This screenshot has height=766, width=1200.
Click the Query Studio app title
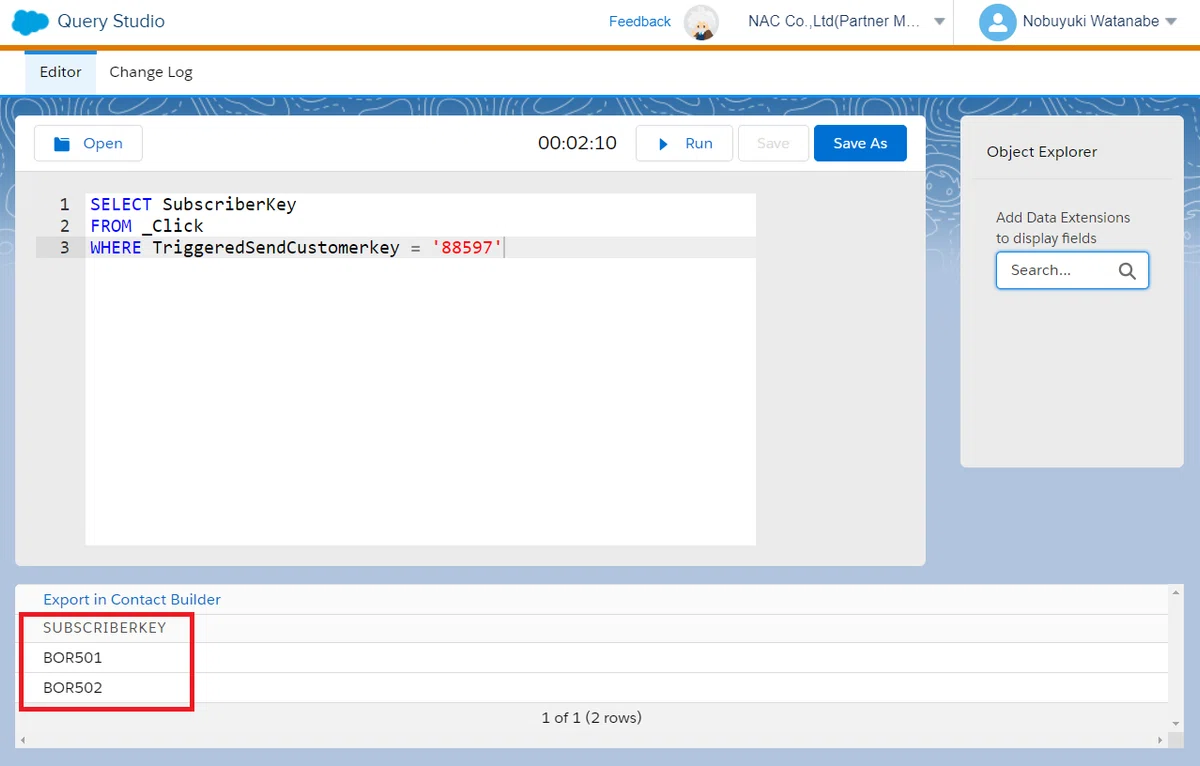tap(111, 21)
